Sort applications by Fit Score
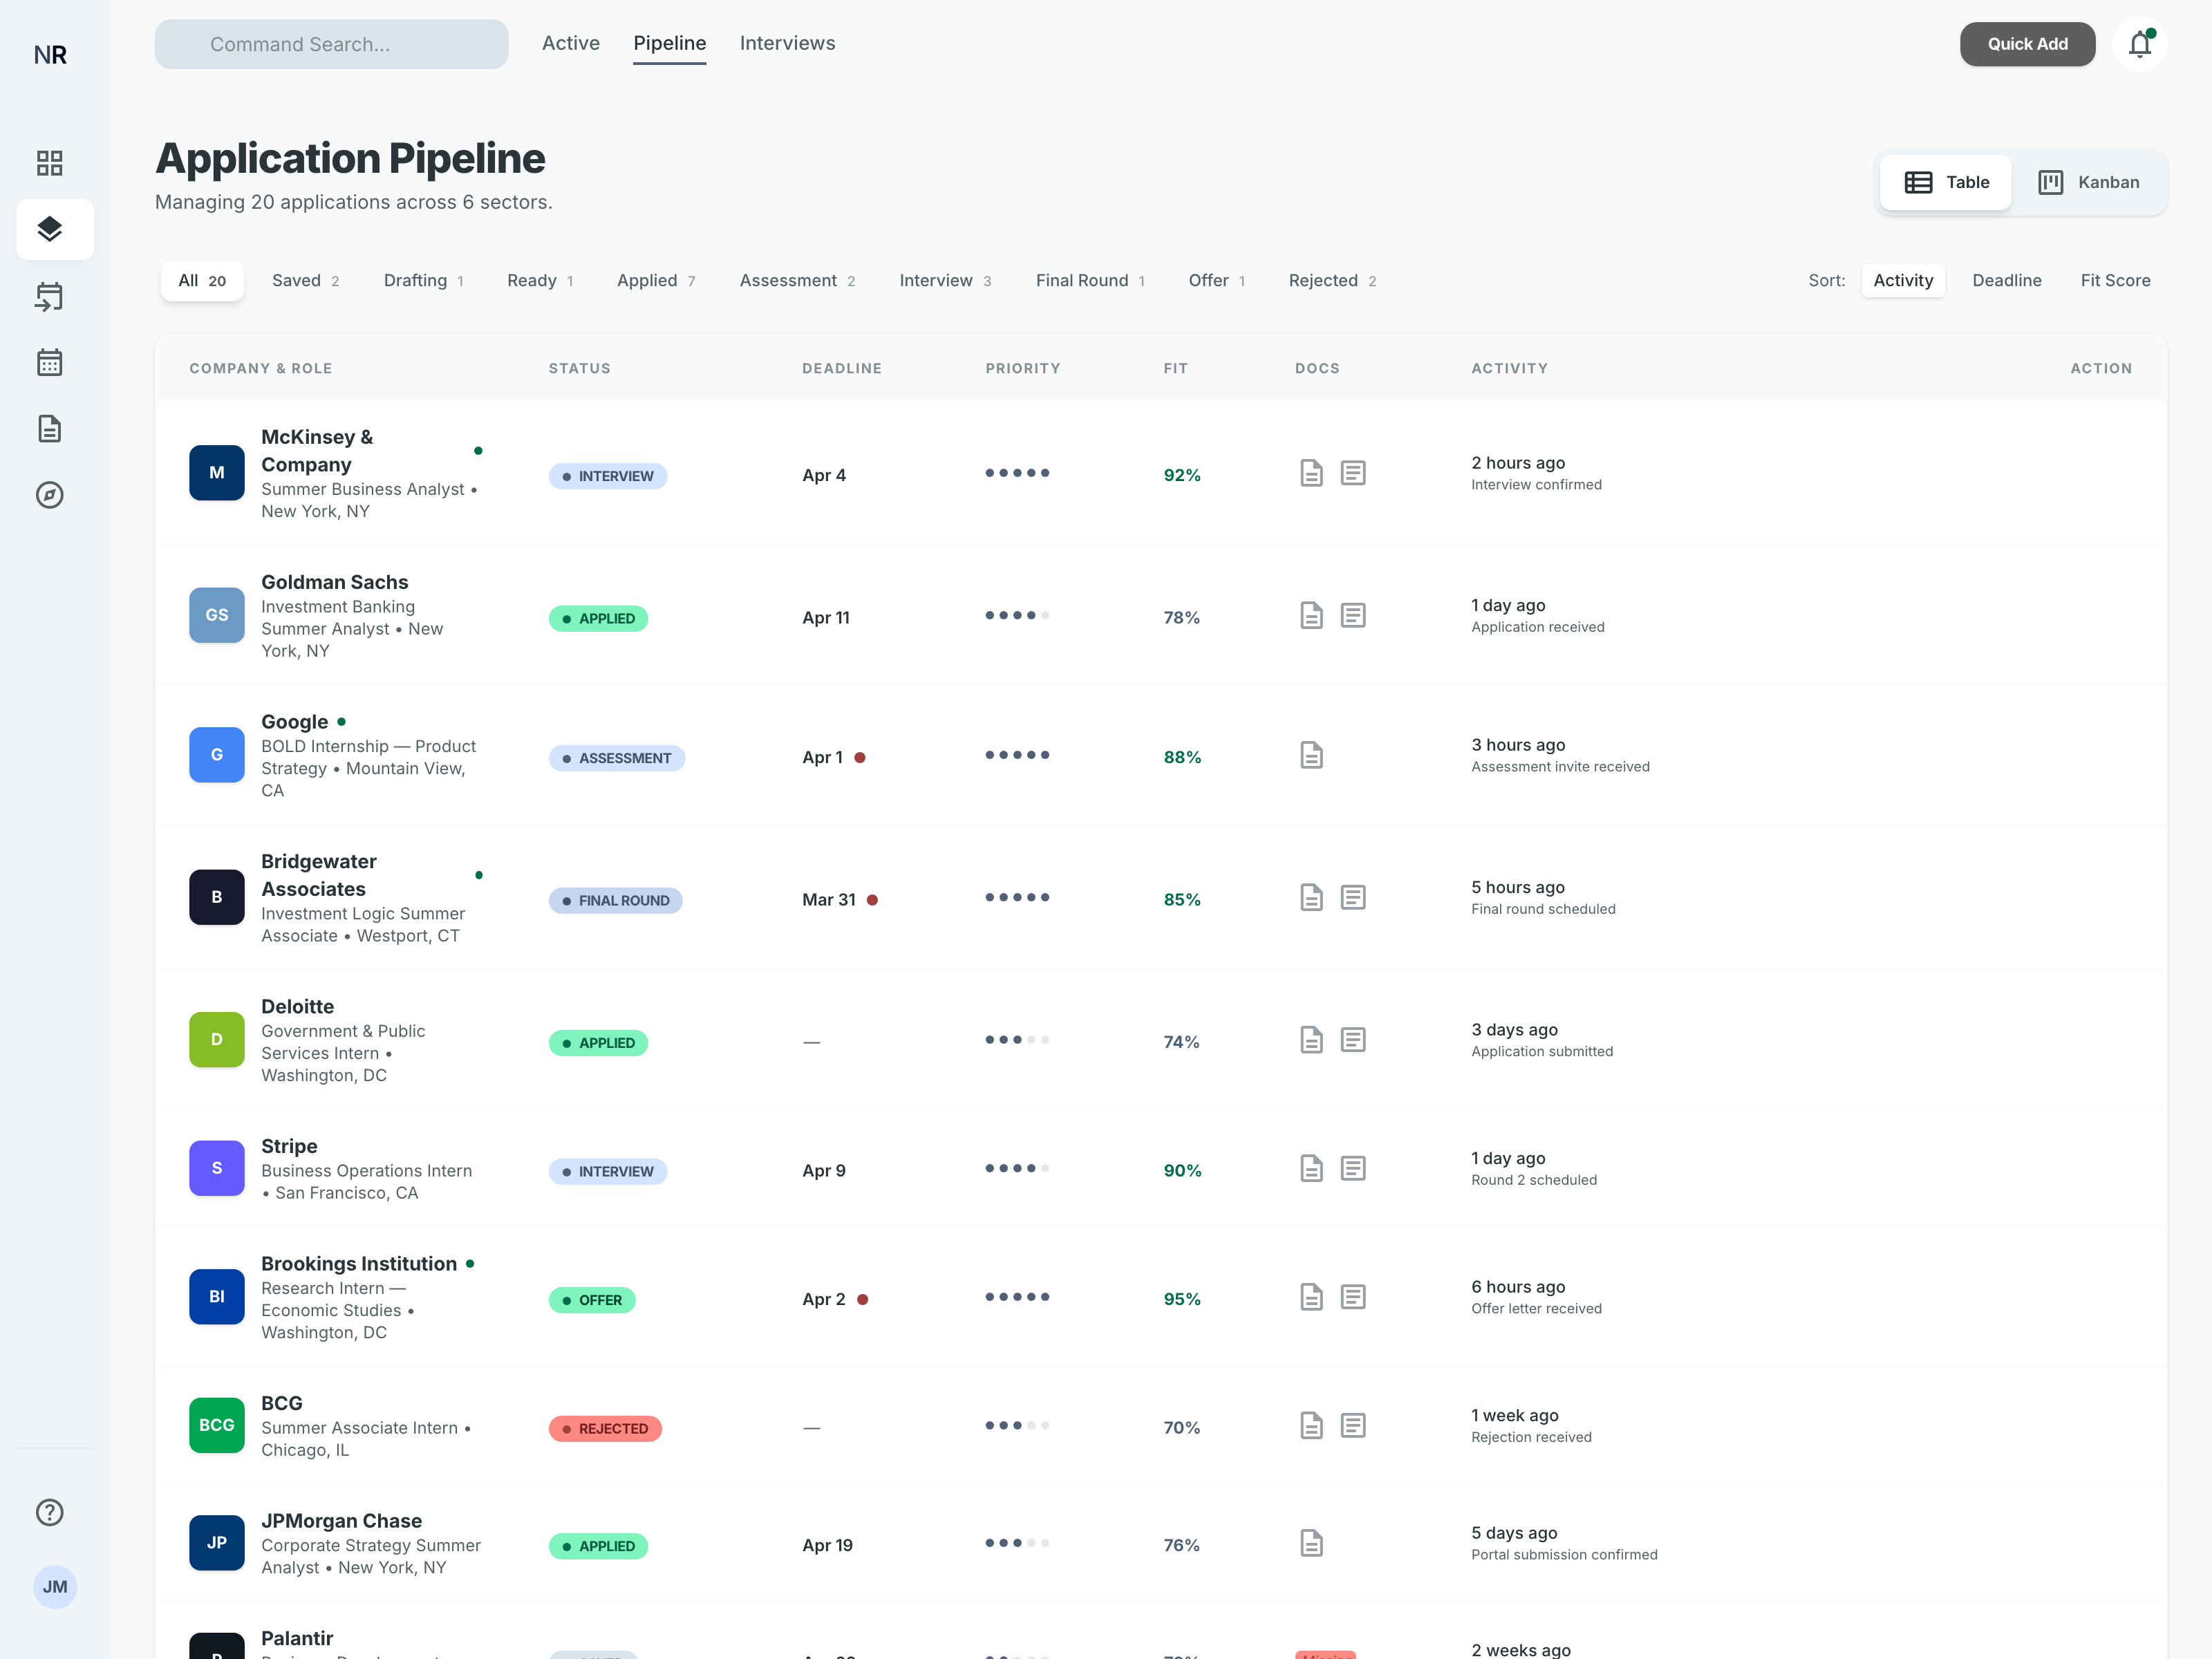 click(x=2115, y=280)
